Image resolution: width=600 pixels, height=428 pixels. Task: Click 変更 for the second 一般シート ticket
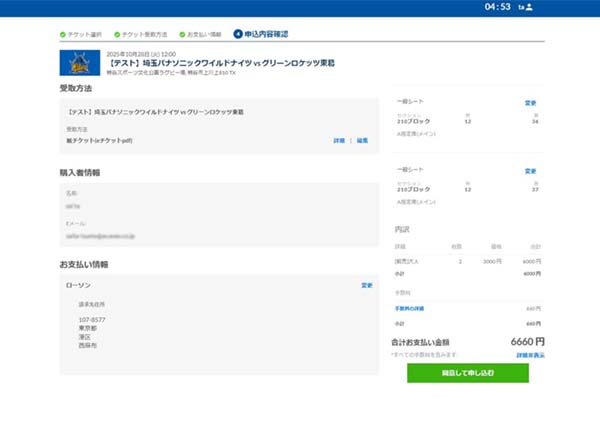530,171
